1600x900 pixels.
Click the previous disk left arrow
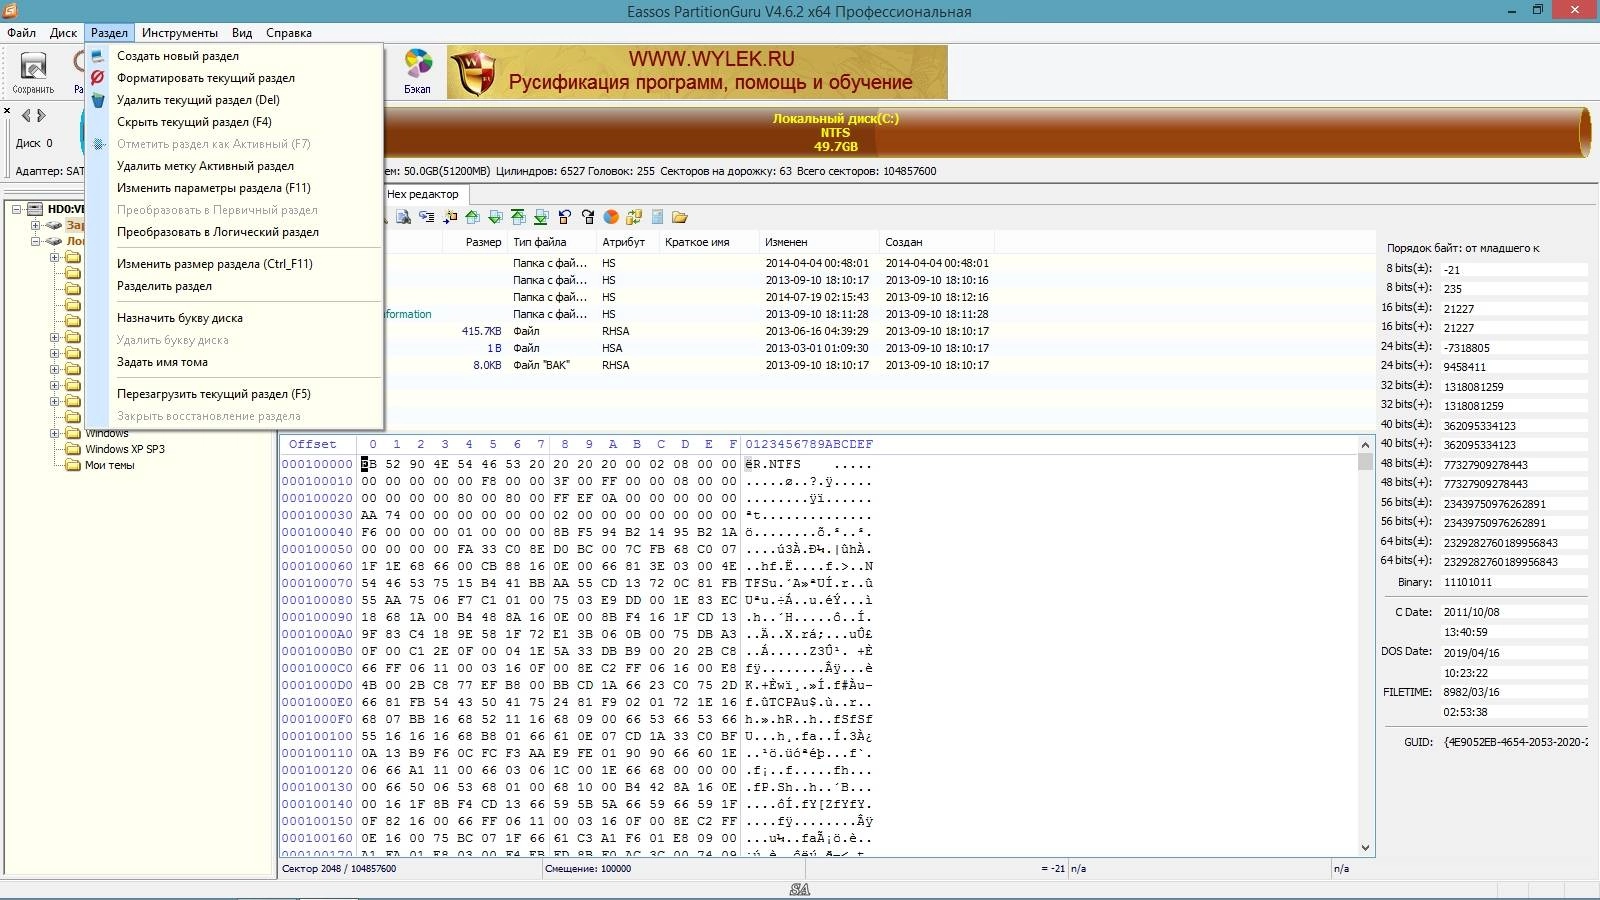(26, 116)
